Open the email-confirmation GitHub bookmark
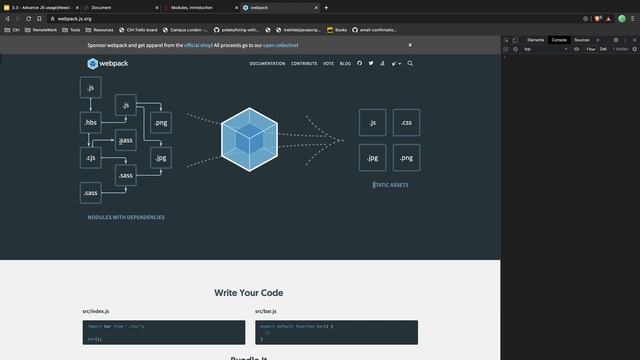The image size is (640, 360). point(374,30)
